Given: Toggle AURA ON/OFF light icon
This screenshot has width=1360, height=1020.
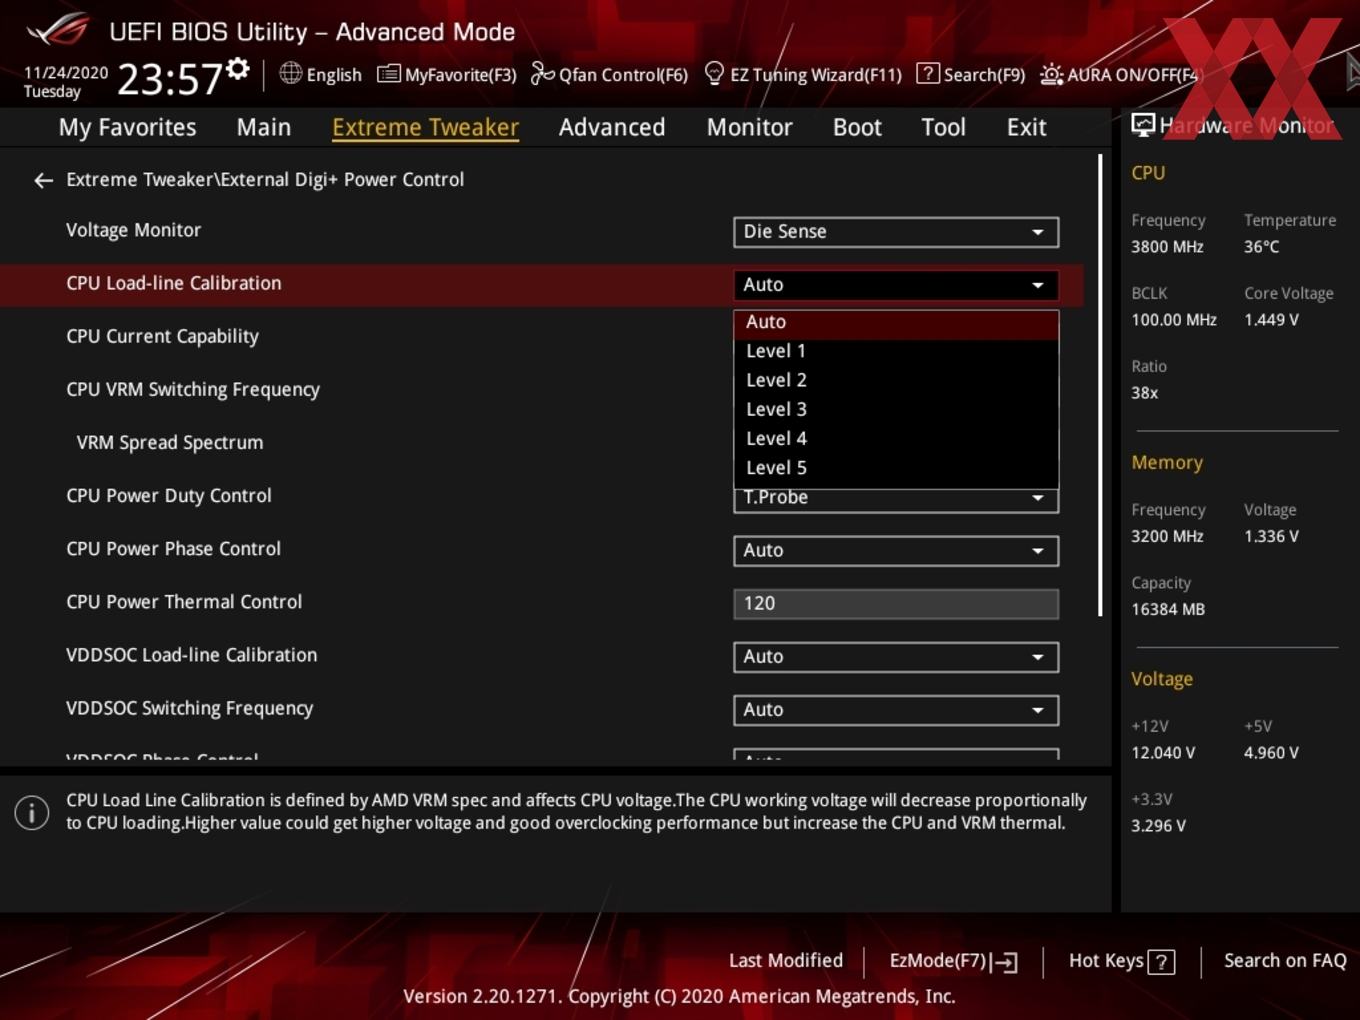Looking at the screenshot, I should (1051, 74).
